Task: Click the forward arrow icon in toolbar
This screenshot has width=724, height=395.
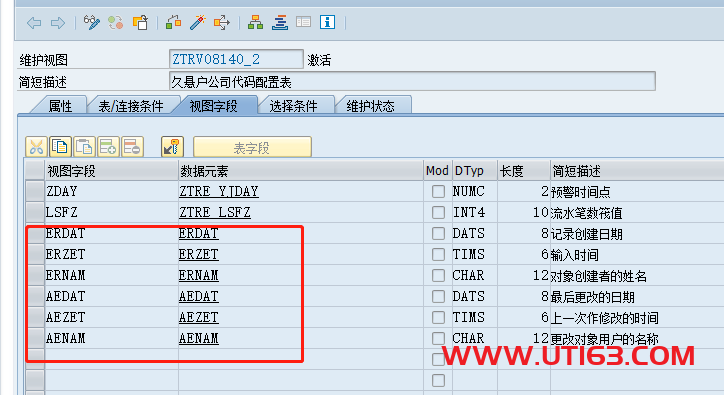Action: pyautogui.click(x=58, y=23)
